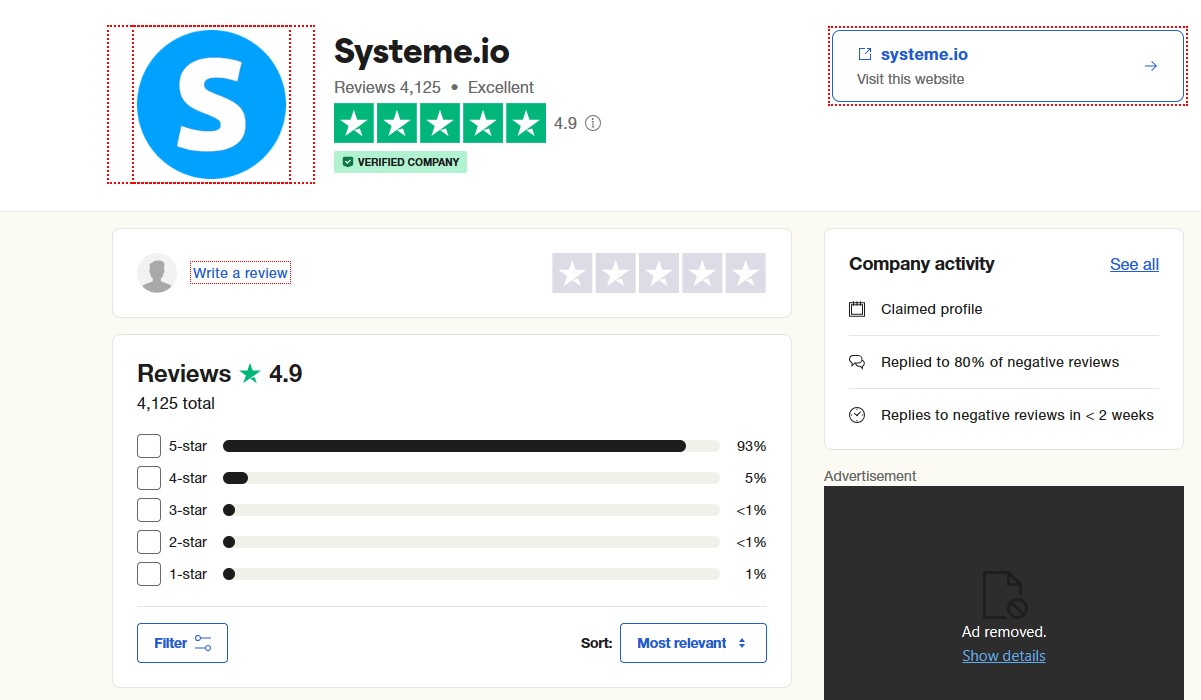The height and width of the screenshot is (700, 1201).
Task: Select the first empty rating star
Action: 573,273
